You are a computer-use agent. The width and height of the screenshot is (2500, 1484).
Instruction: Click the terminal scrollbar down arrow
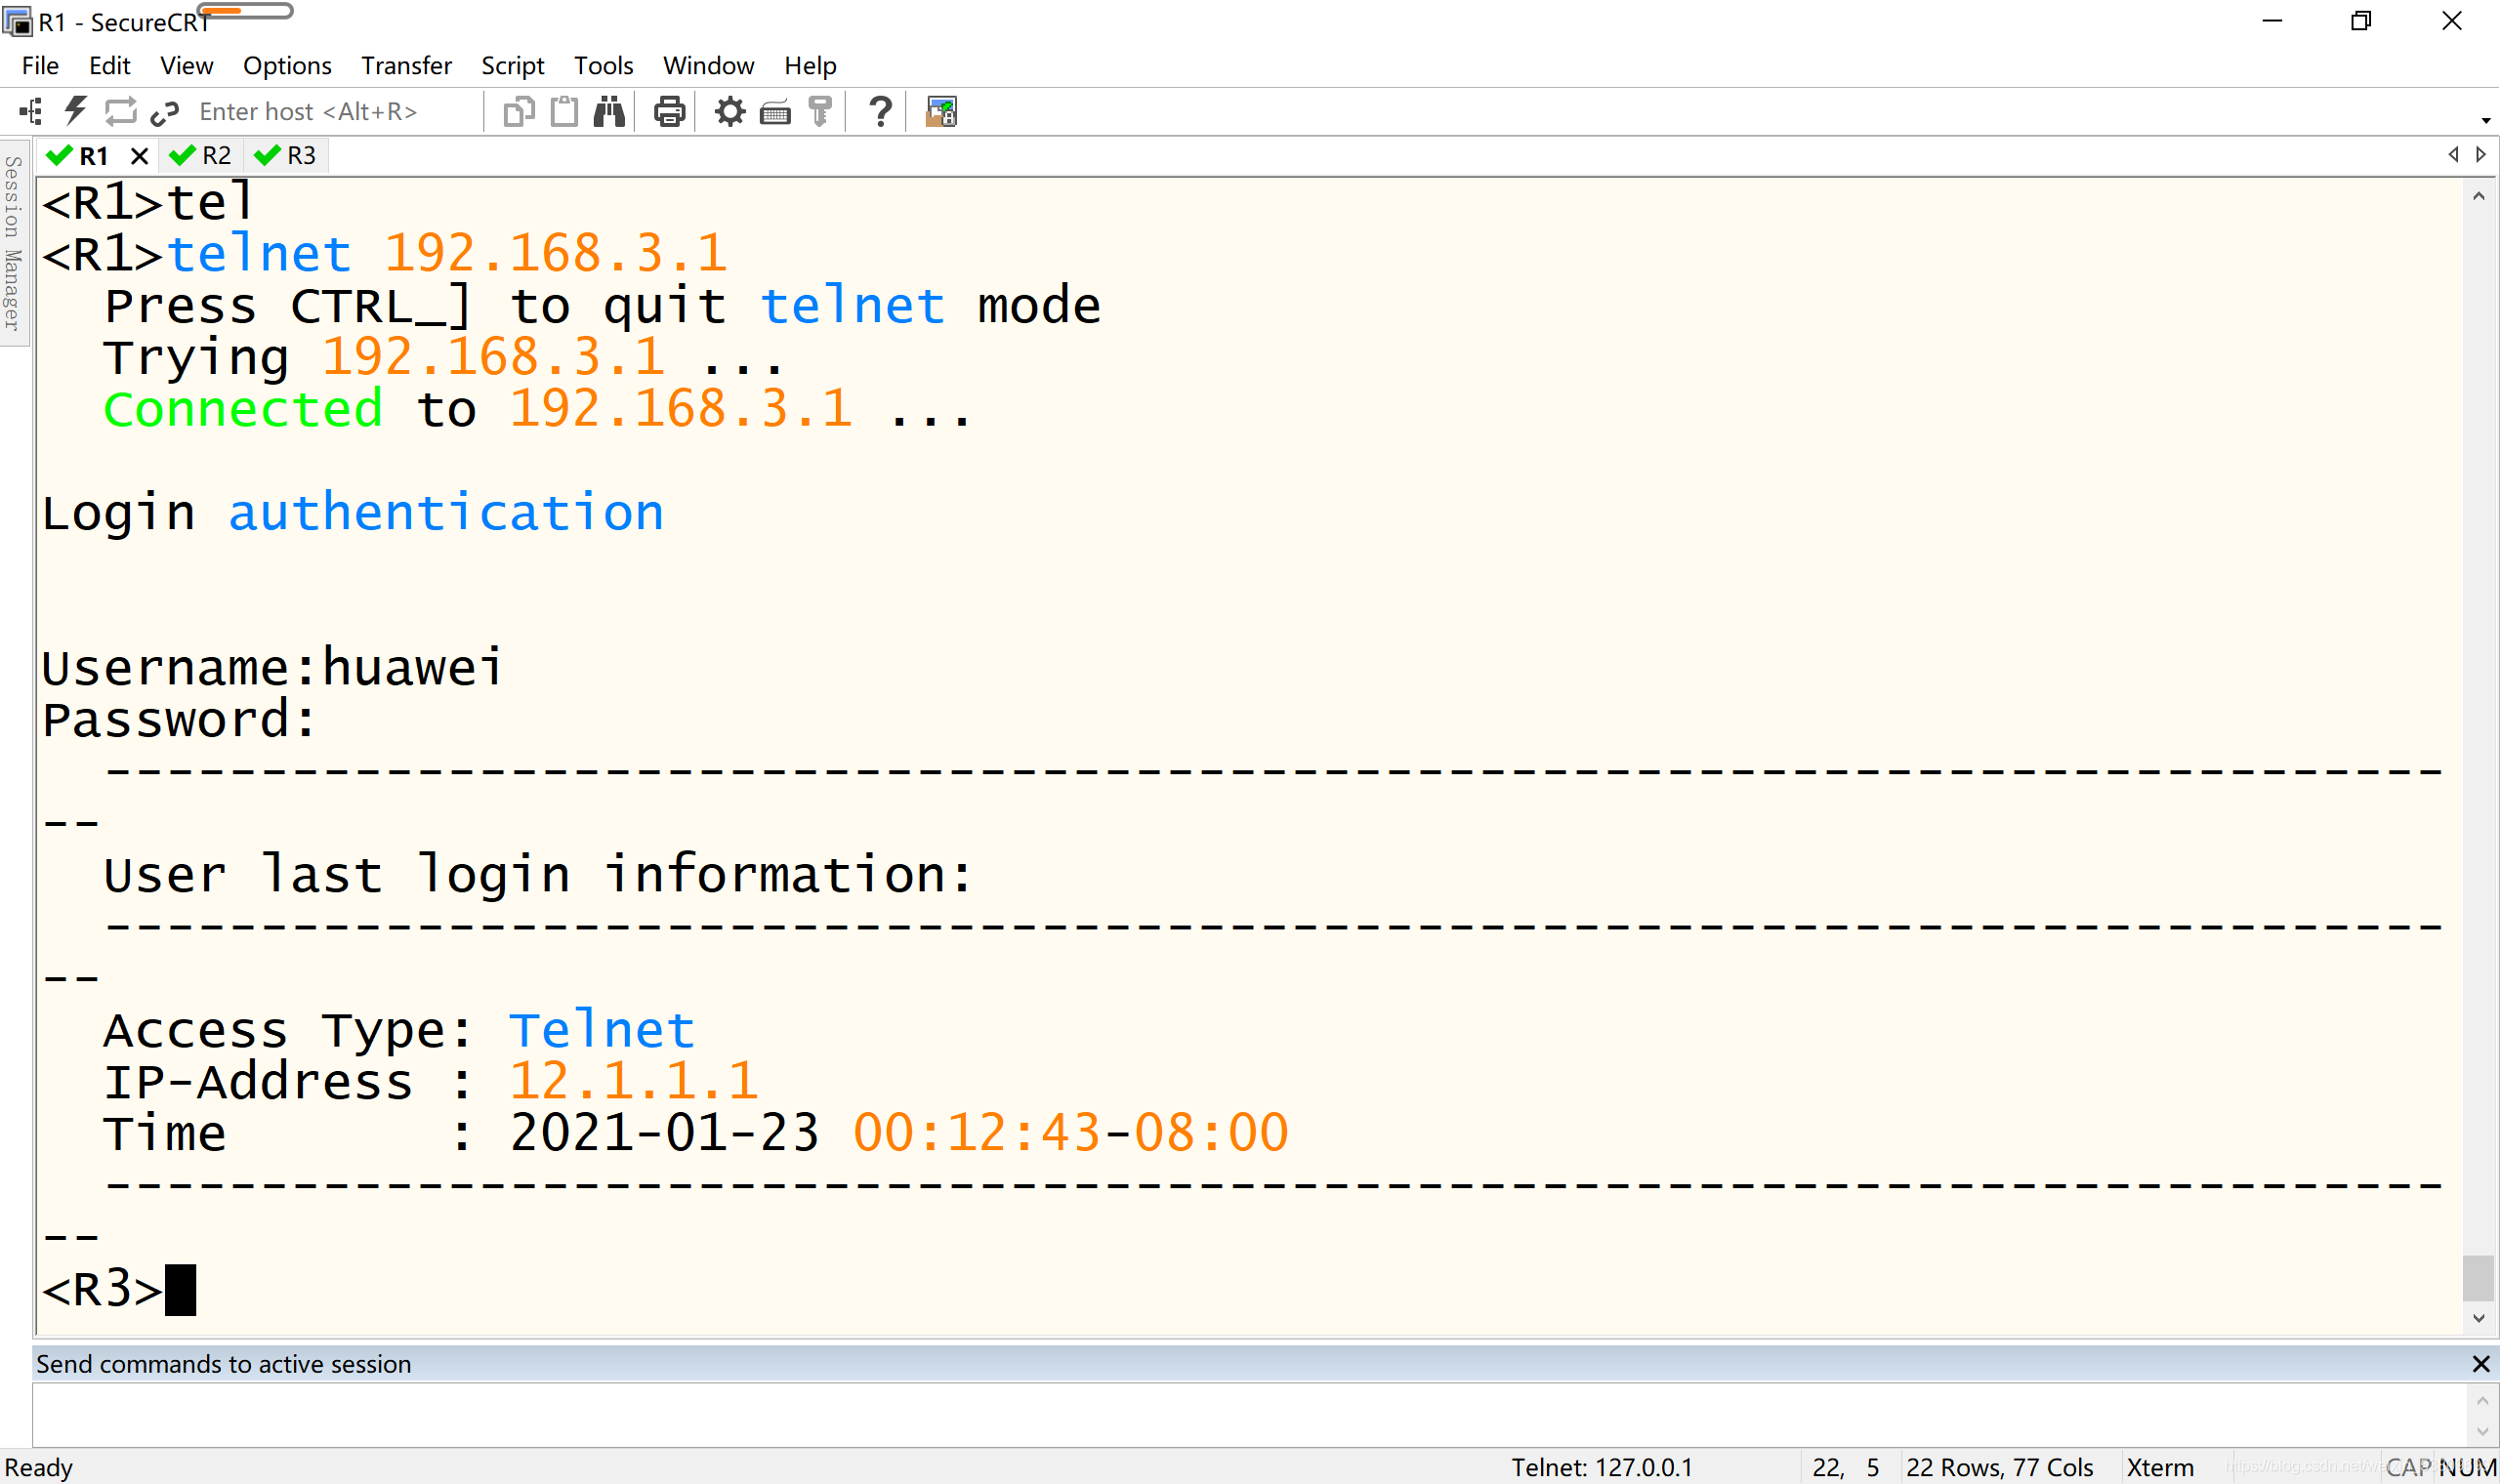2478,1318
